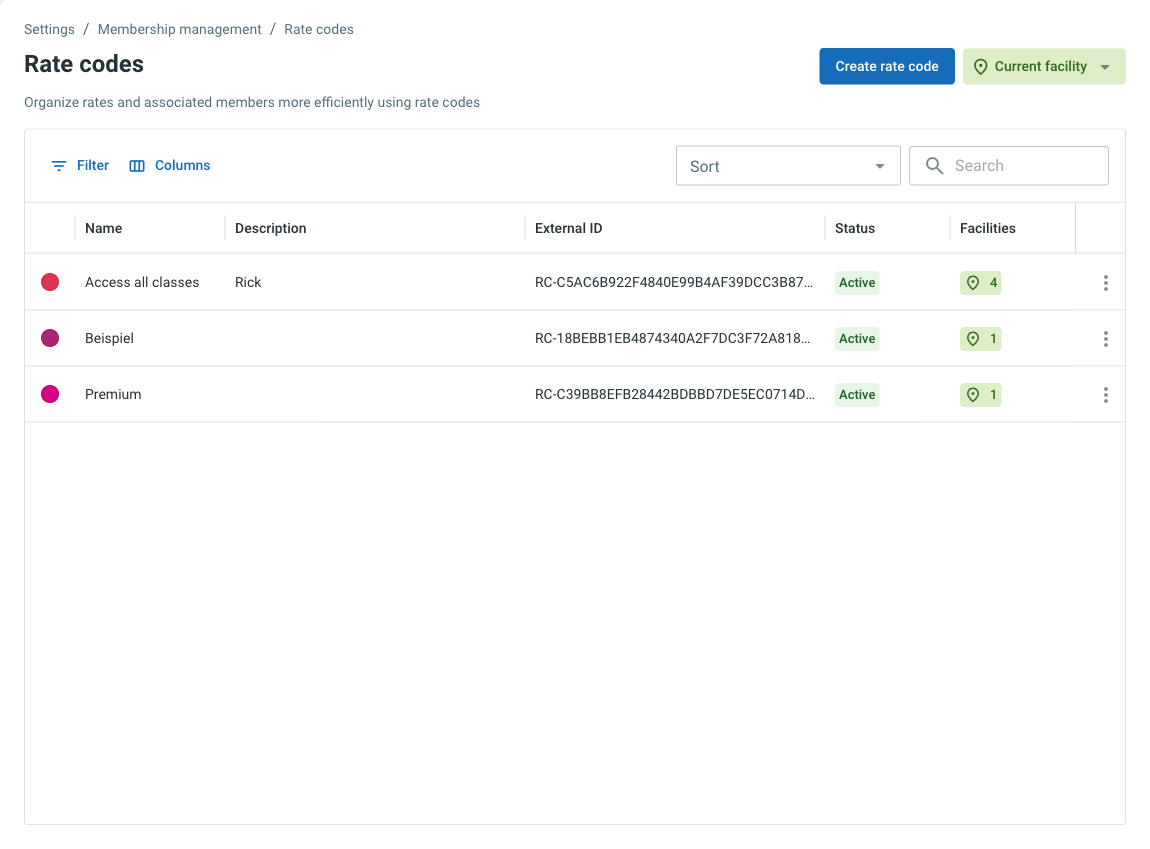The height and width of the screenshot is (849, 1150).
Task: Click Active status in Beispiel row
Action: click(x=857, y=339)
